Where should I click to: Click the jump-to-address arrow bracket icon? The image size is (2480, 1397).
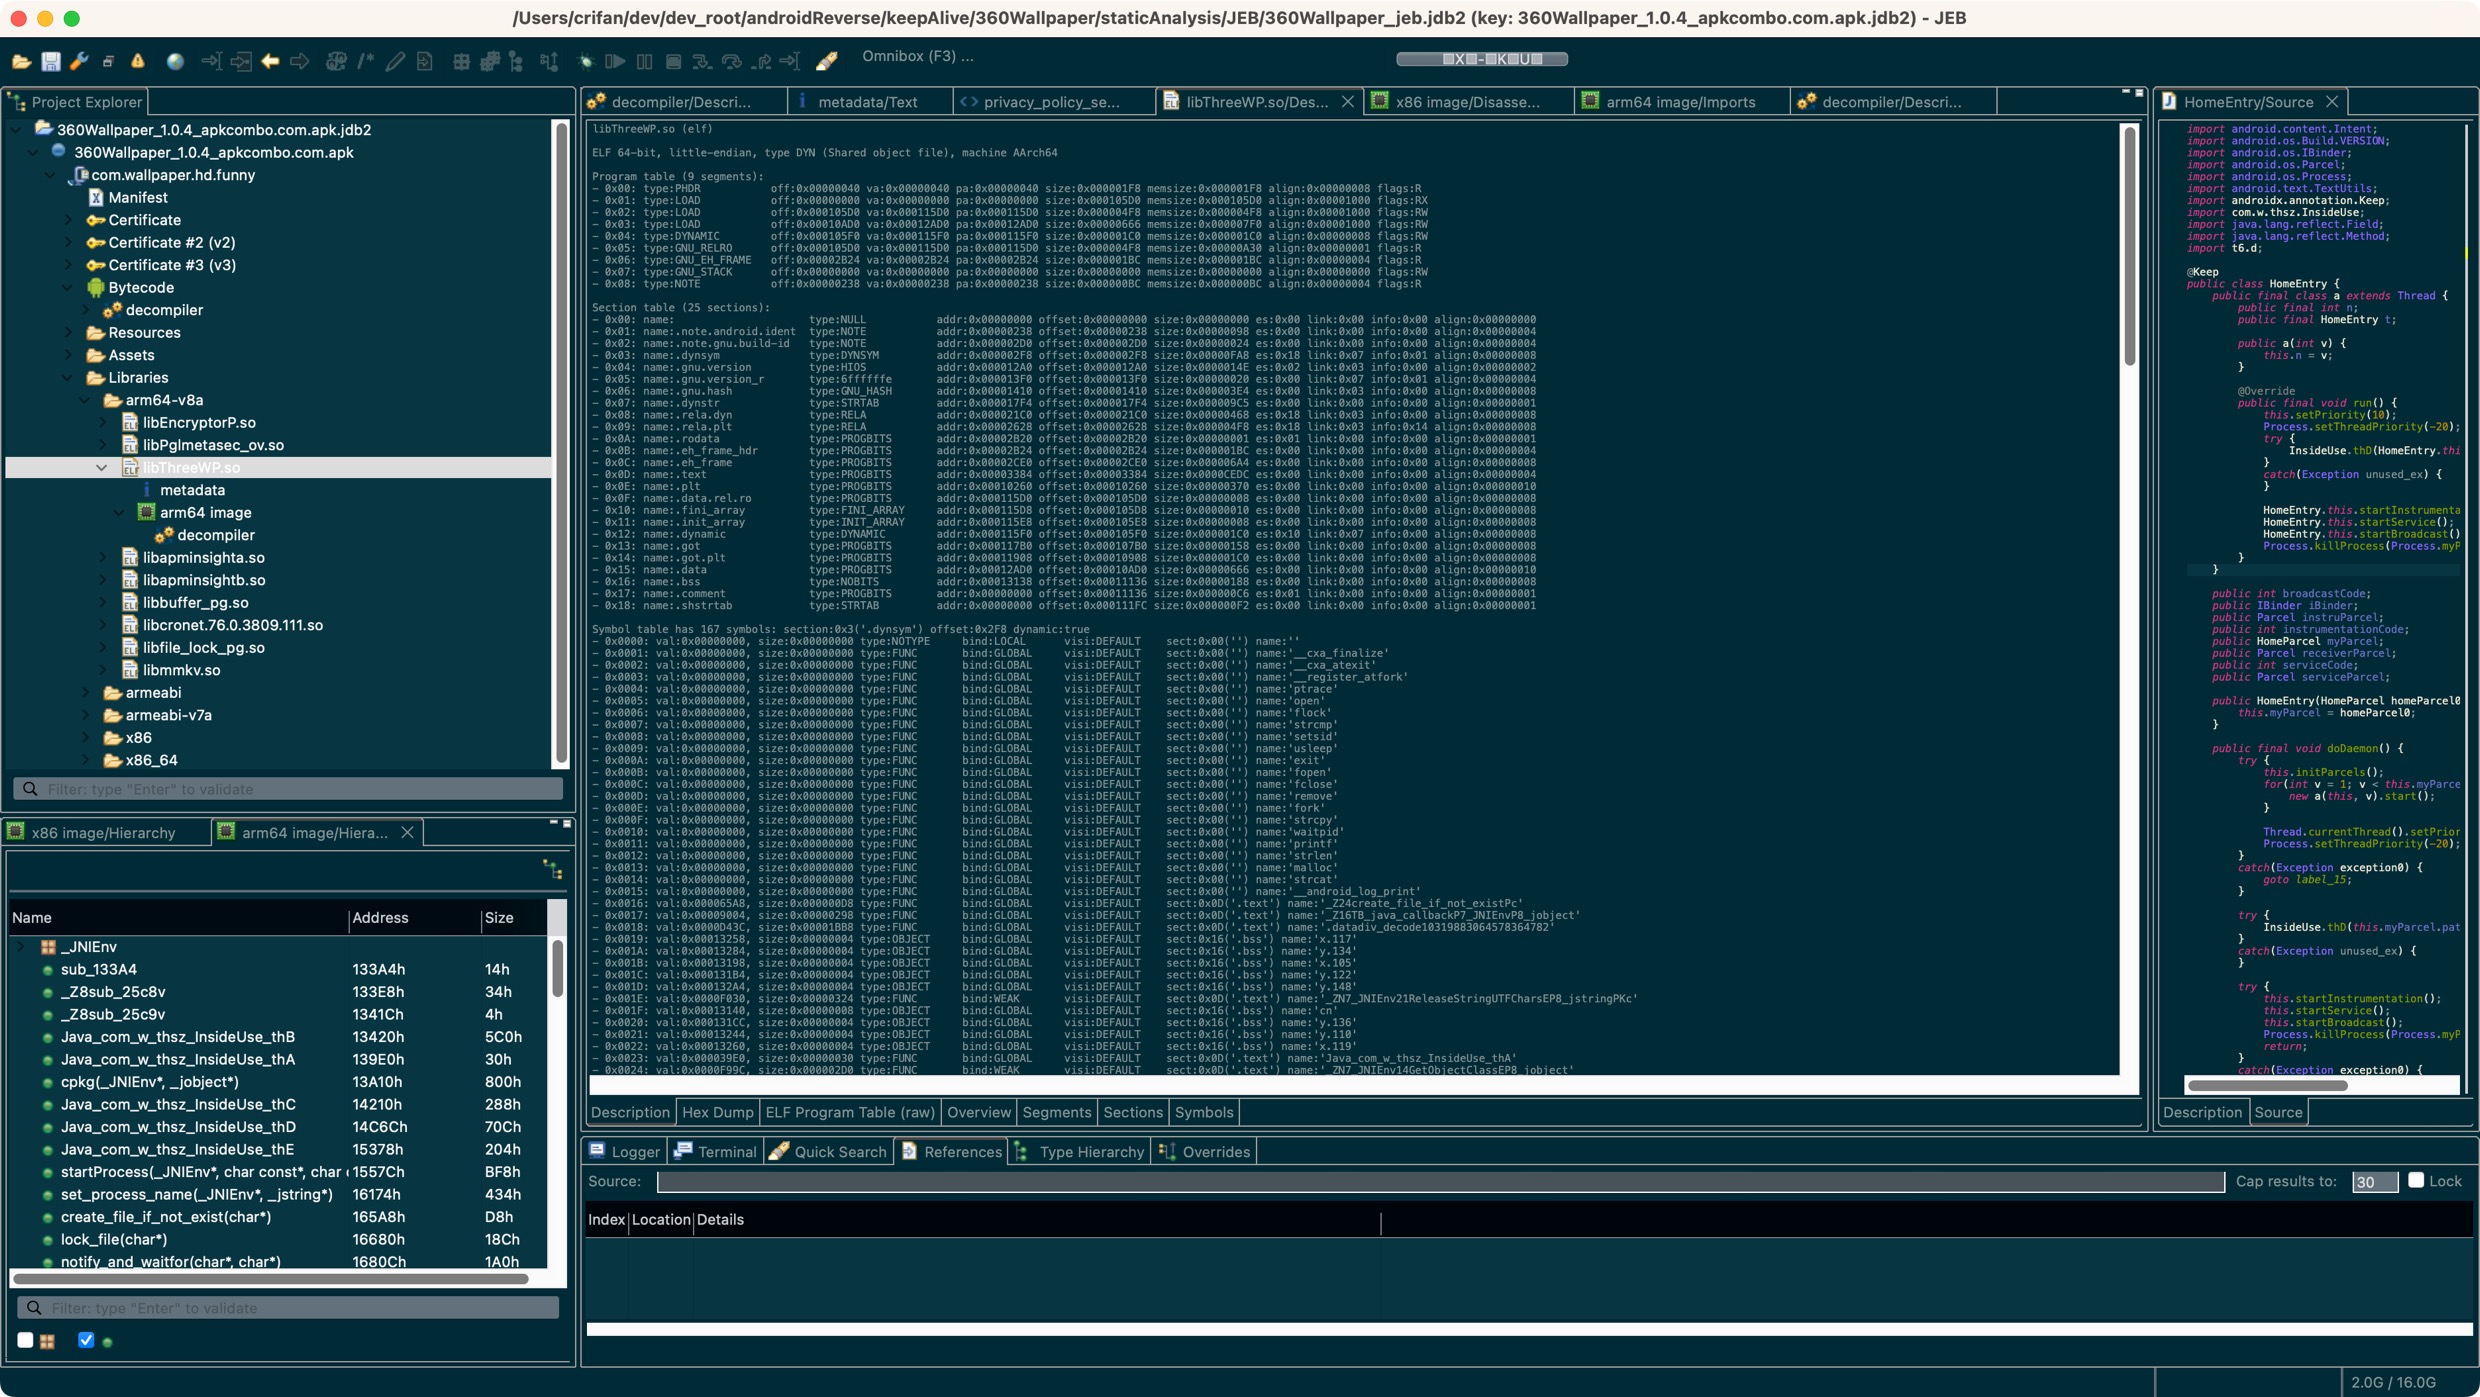[211, 61]
